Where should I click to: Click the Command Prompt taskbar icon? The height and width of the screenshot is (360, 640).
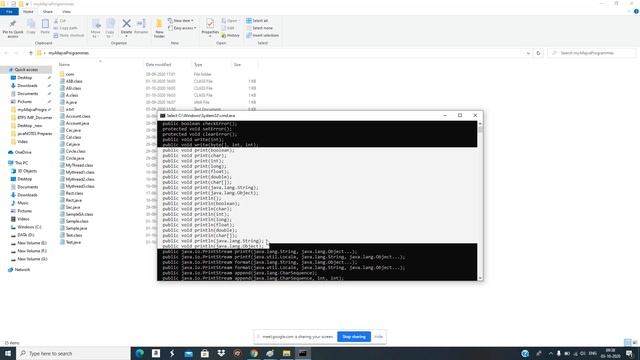click(x=303, y=353)
